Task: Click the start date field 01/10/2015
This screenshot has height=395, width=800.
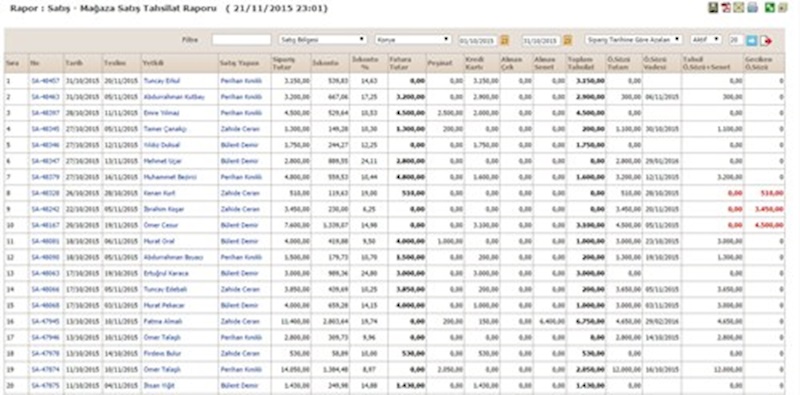Action: [478, 40]
